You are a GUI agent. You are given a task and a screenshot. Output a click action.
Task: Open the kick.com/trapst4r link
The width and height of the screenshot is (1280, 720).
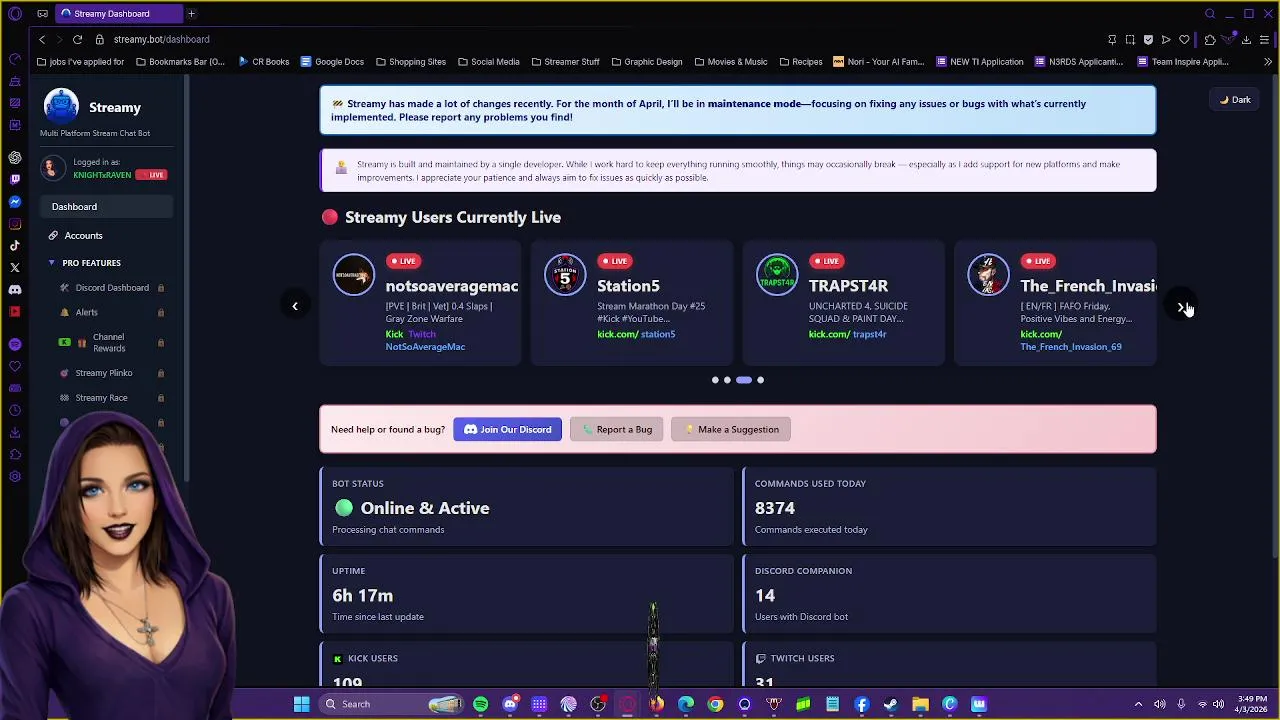(847, 334)
